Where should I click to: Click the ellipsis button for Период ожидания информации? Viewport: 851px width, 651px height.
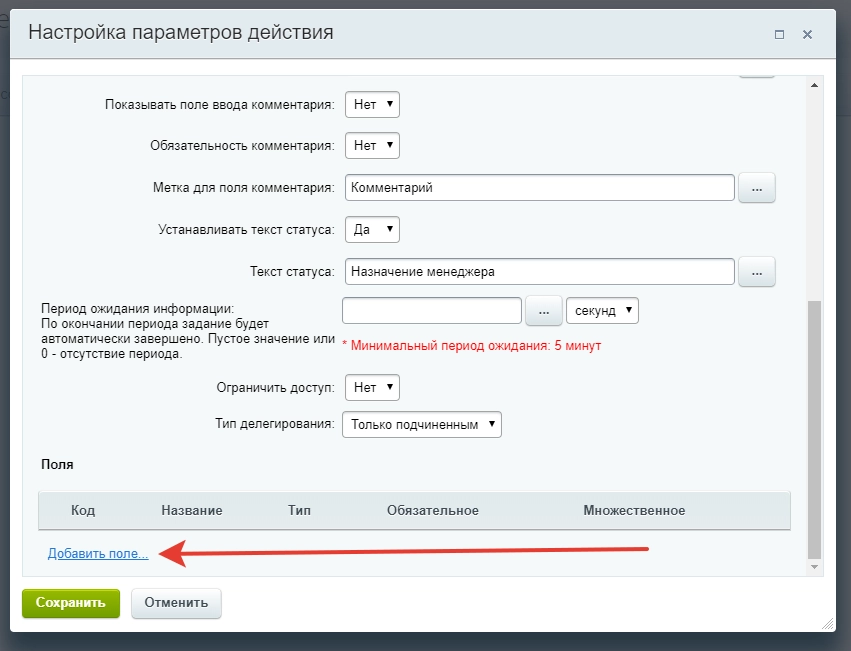click(x=543, y=310)
